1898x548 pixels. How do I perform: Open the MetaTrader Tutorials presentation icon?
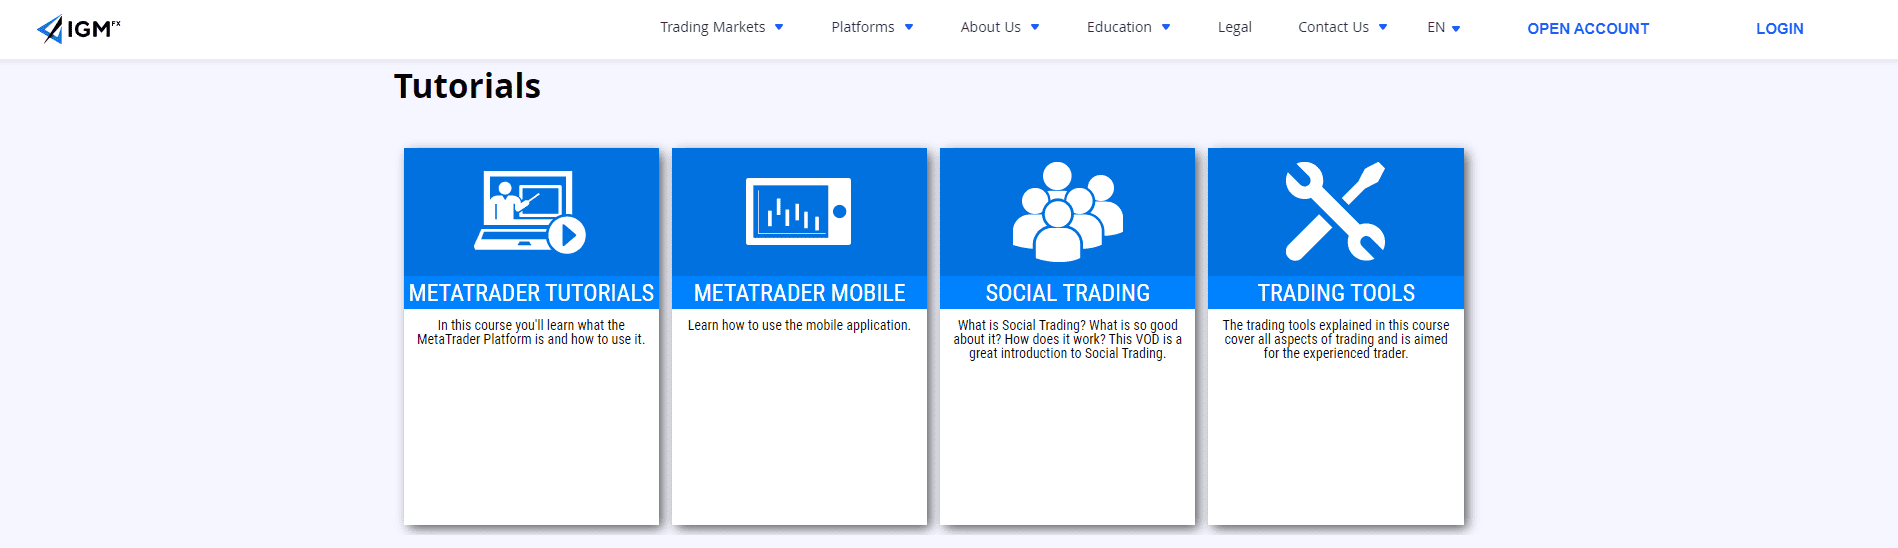[x=530, y=212]
